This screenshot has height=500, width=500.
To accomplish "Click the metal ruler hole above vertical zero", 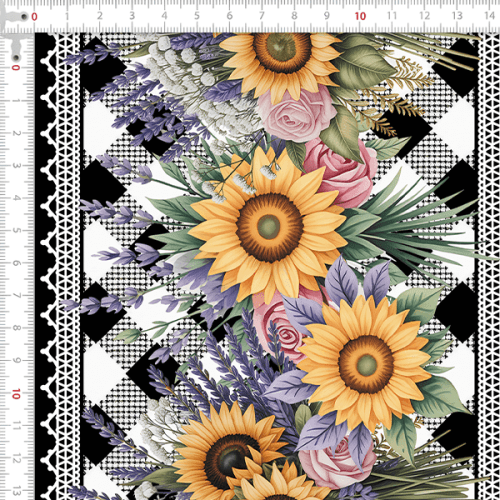I will click(16, 57).
